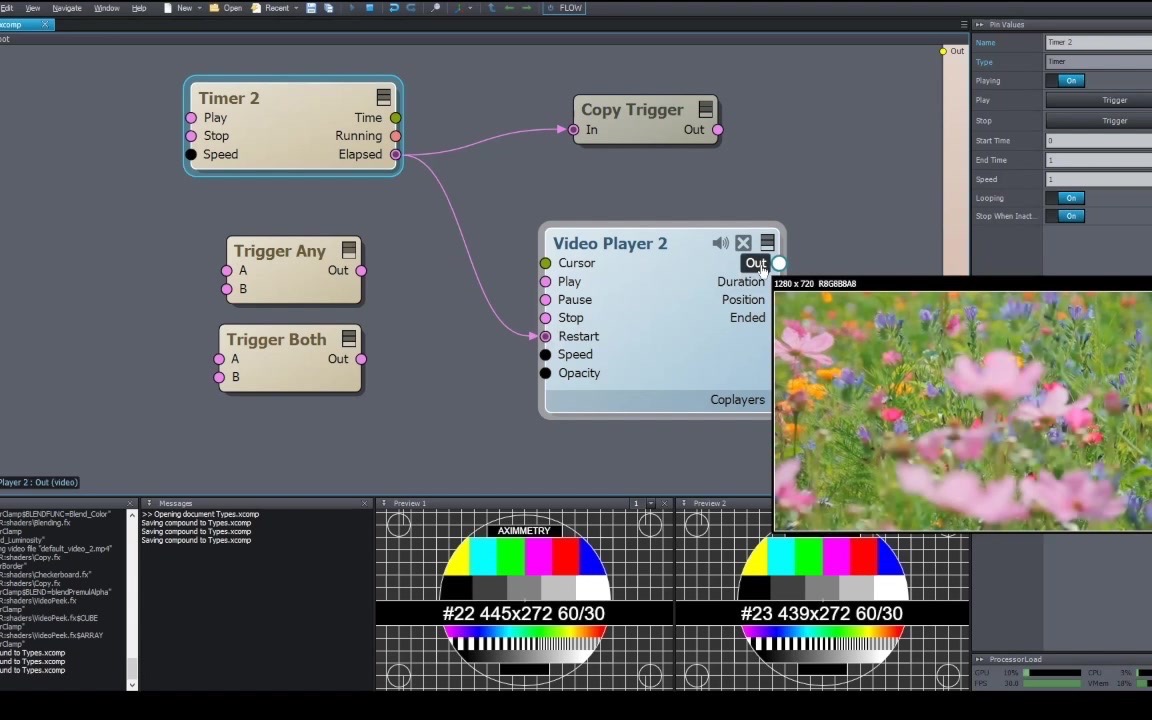The image size is (1152, 720).
Task: Mute Video Player 2 with the speaker icon
Action: 720,243
